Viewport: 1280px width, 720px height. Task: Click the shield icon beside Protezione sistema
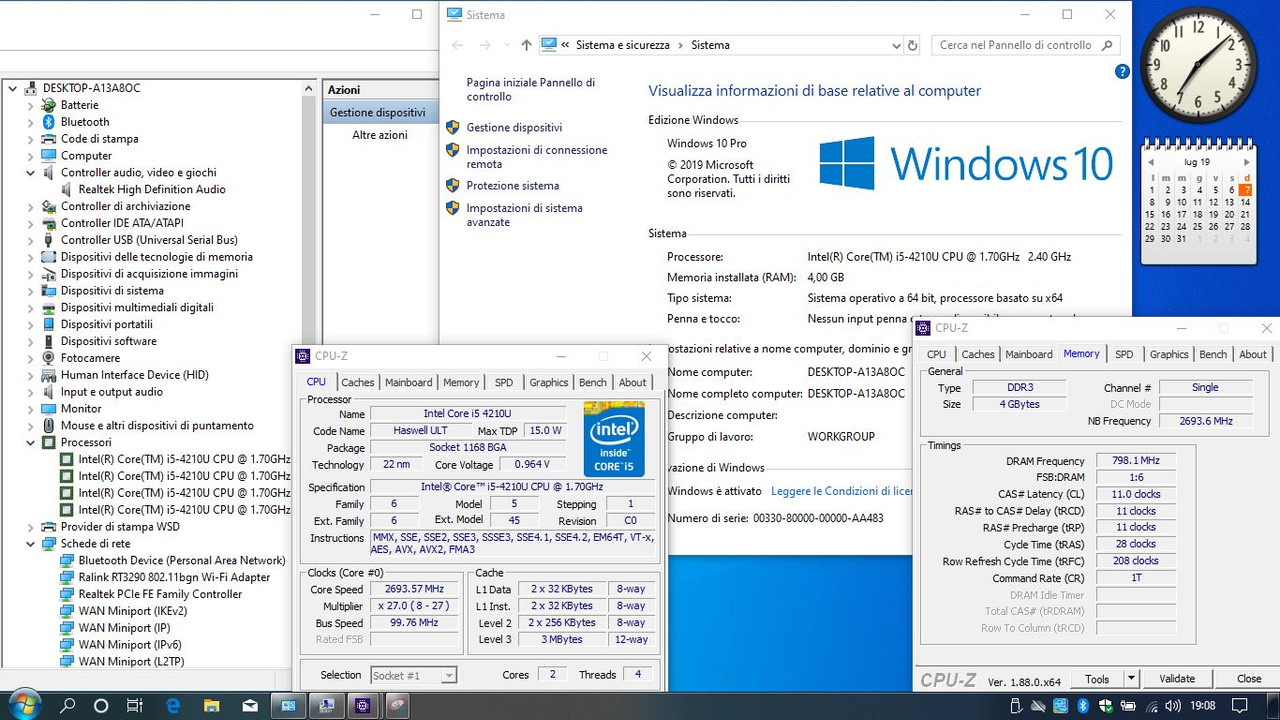pos(452,185)
